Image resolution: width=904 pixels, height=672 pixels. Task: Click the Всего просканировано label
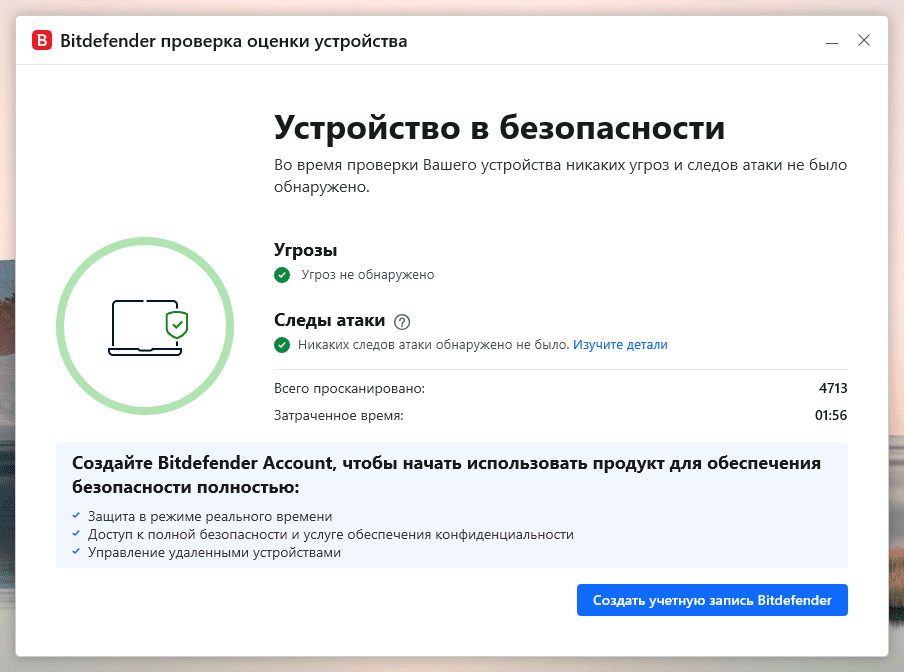349,388
